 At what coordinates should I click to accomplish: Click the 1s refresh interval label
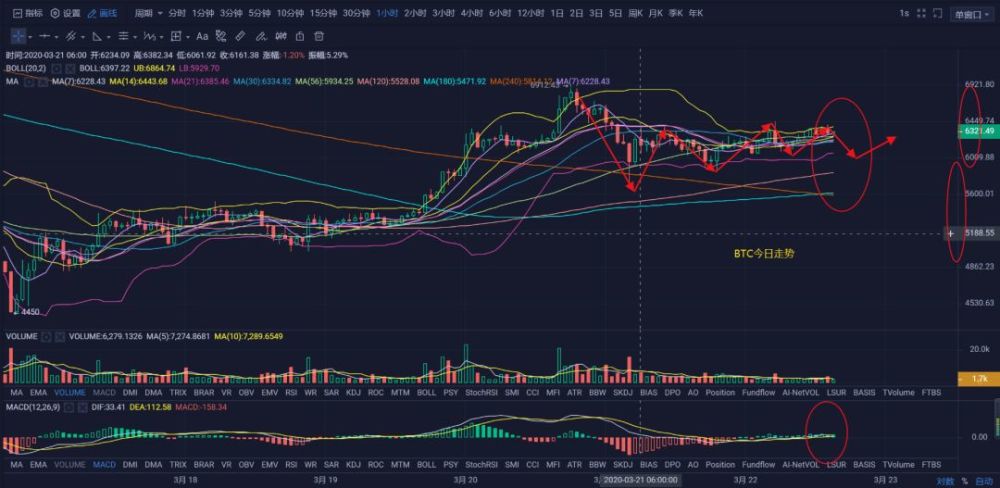click(x=904, y=13)
